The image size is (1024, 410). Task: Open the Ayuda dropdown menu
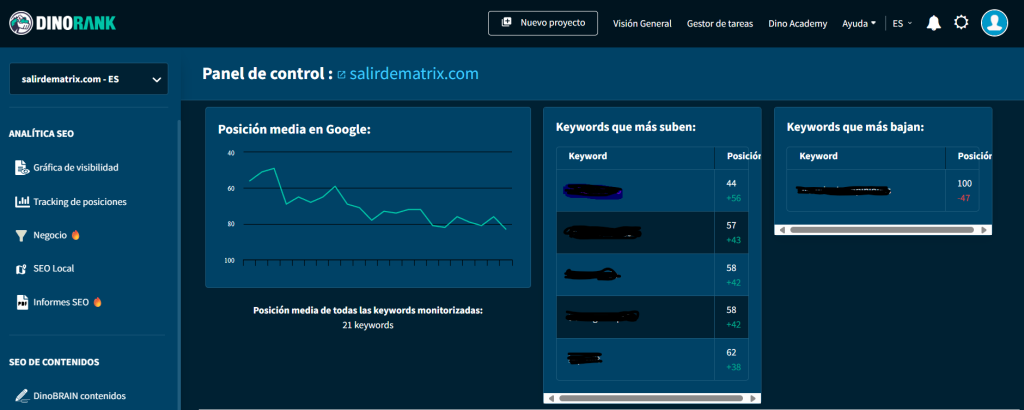859,23
